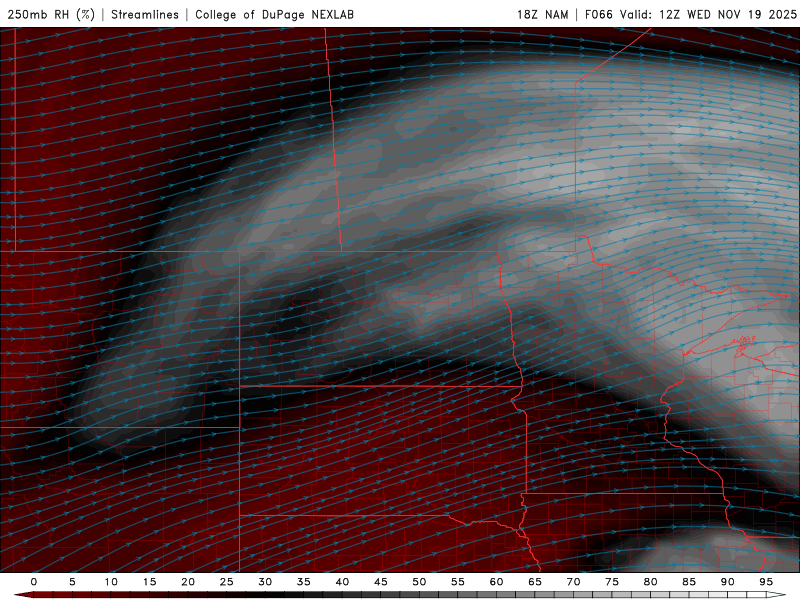Click the colorbar label "45"
The width and height of the screenshot is (800, 600).
380,582
